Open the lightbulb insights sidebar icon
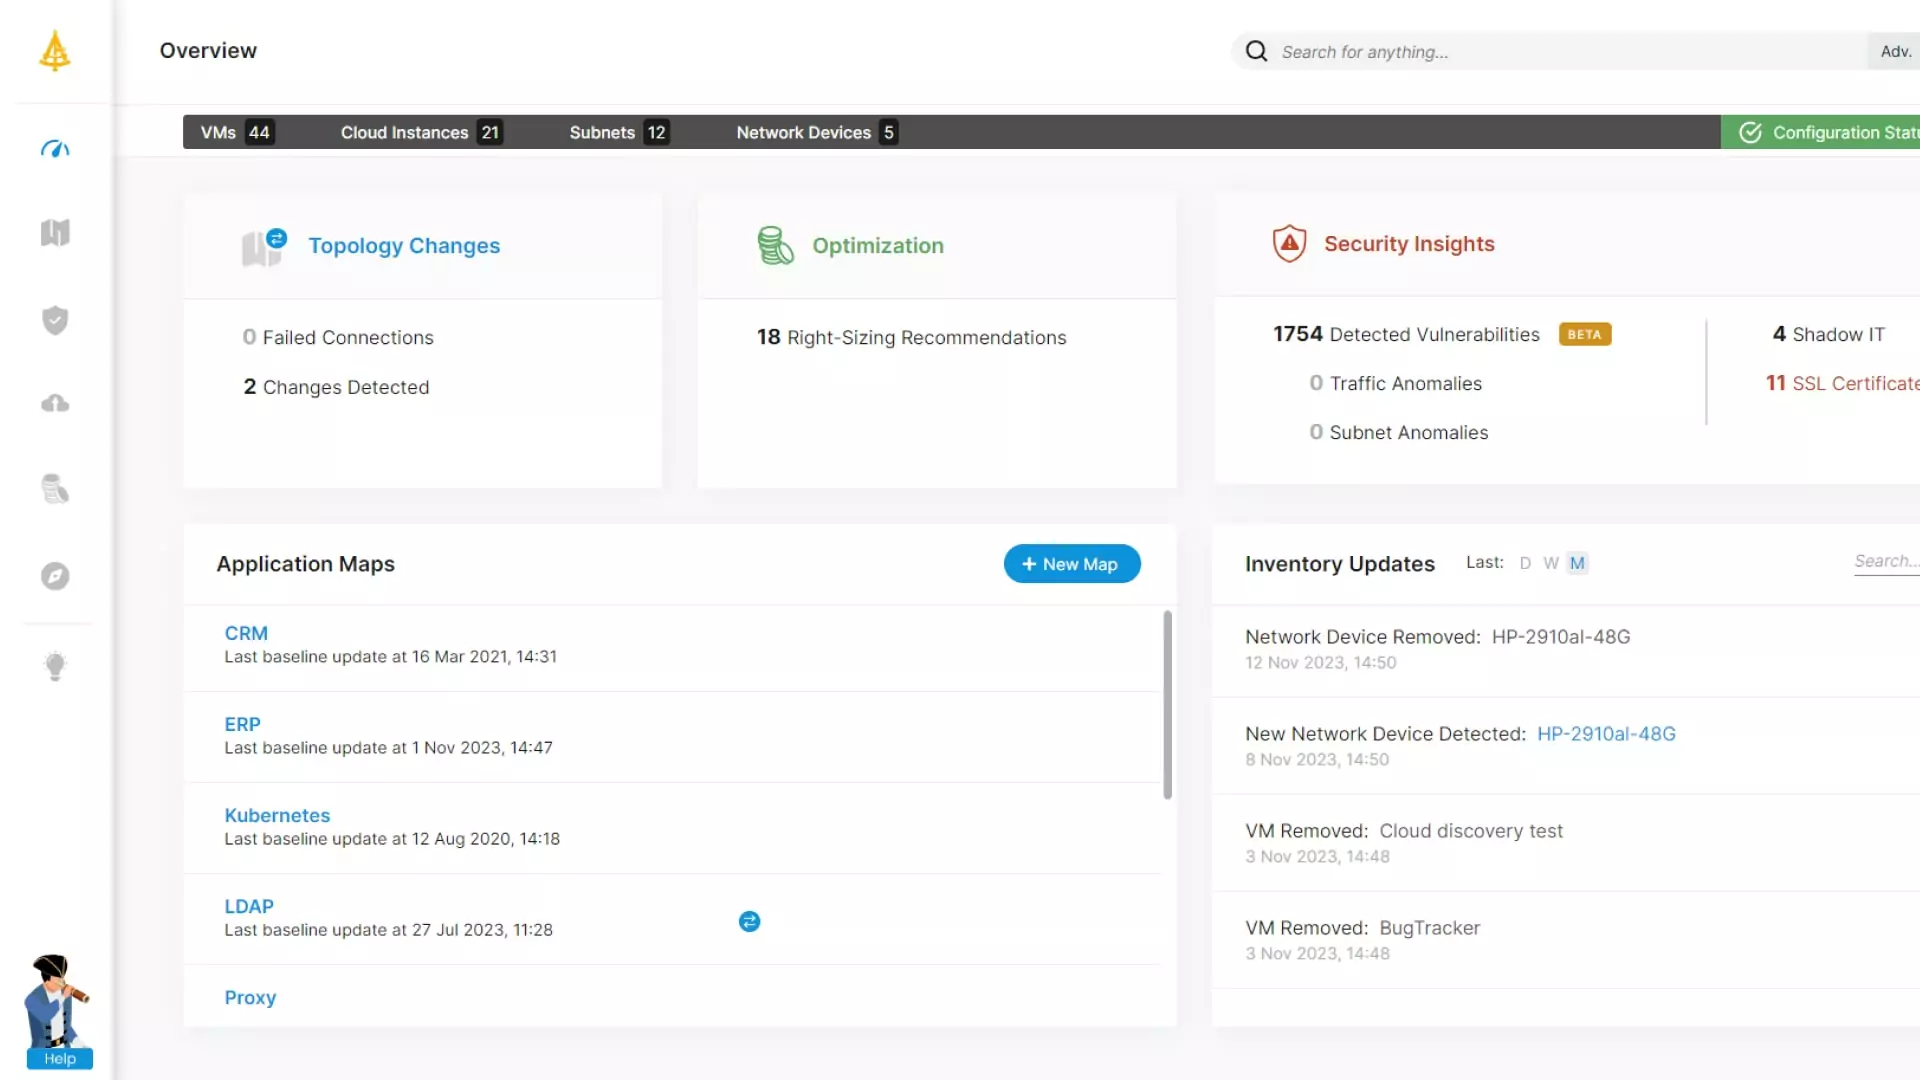Image resolution: width=1920 pixels, height=1080 pixels. pyautogui.click(x=55, y=666)
